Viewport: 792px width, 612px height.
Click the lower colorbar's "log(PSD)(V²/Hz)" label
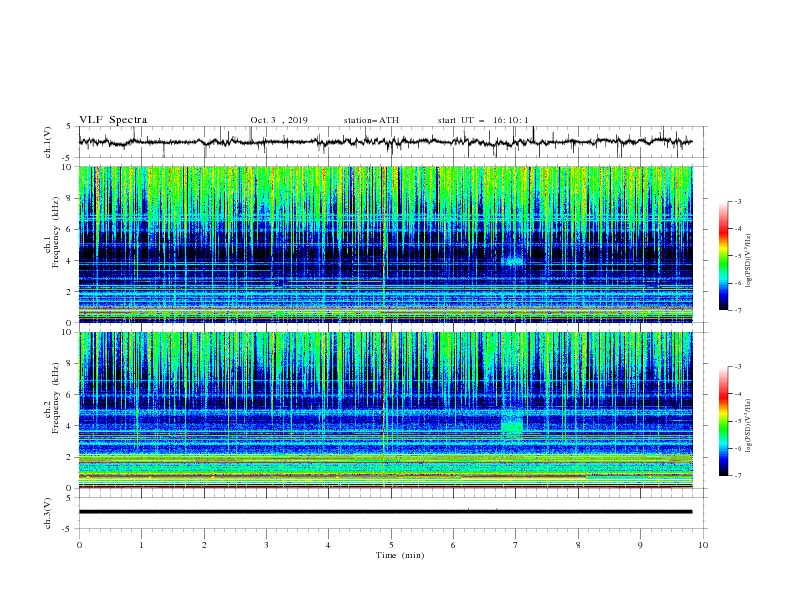click(749, 426)
